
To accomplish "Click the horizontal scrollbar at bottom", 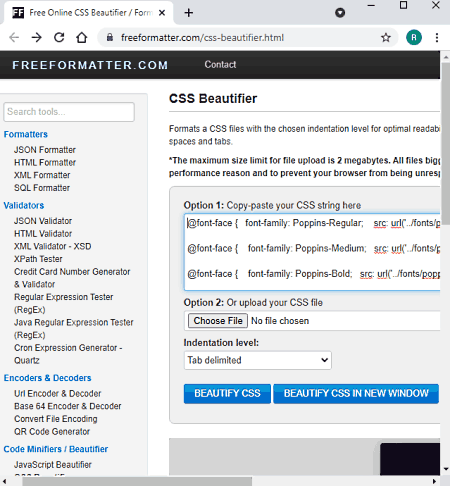I will tap(137, 481).
